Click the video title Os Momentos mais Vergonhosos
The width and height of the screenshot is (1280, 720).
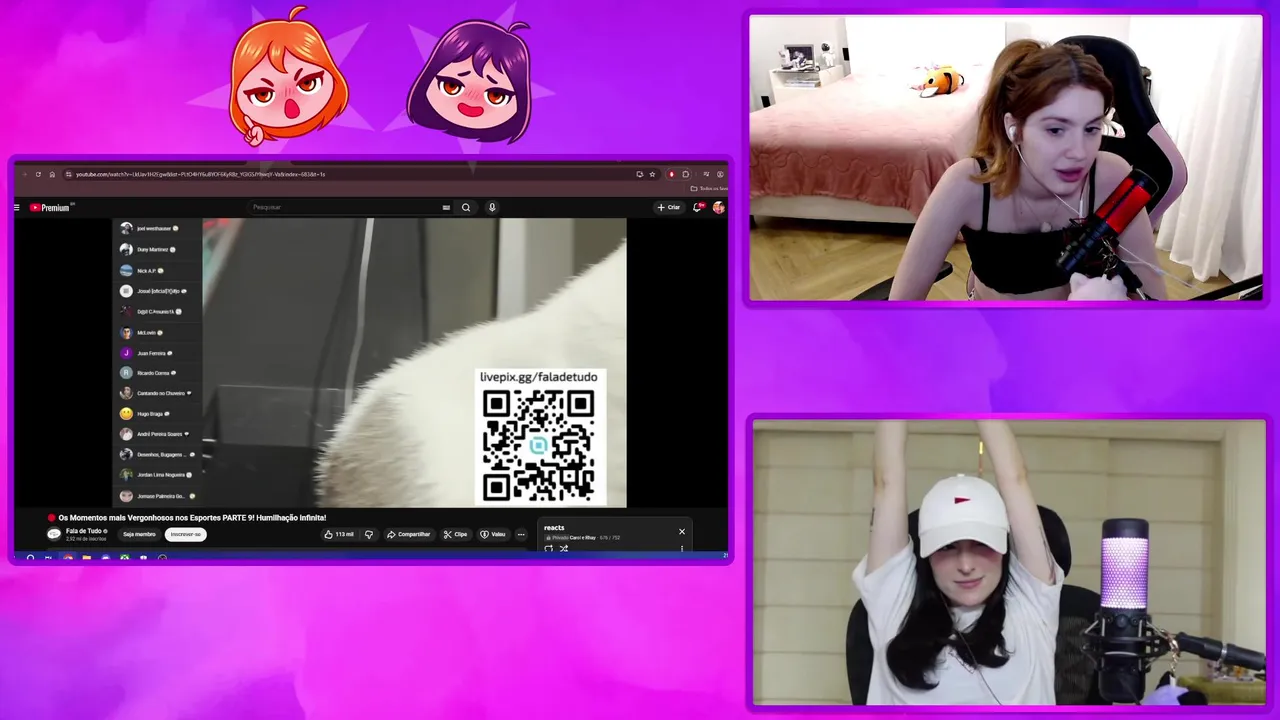coord(192,518)
